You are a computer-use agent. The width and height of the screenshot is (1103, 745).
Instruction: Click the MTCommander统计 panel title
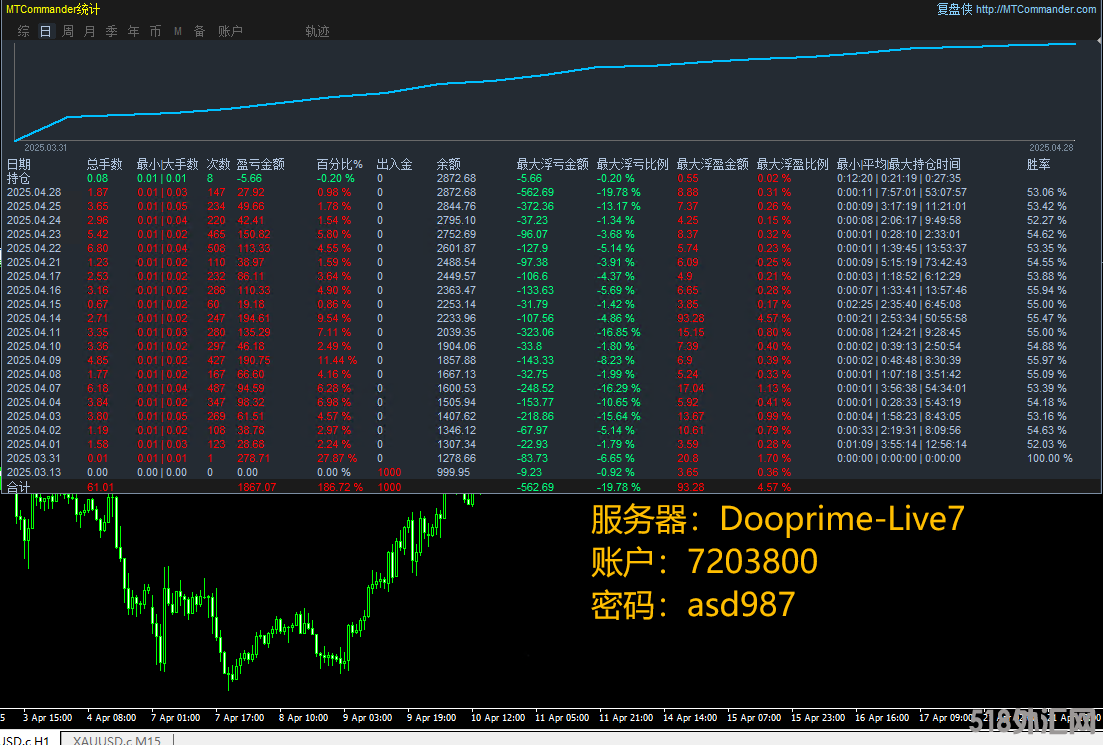(53, 9)
